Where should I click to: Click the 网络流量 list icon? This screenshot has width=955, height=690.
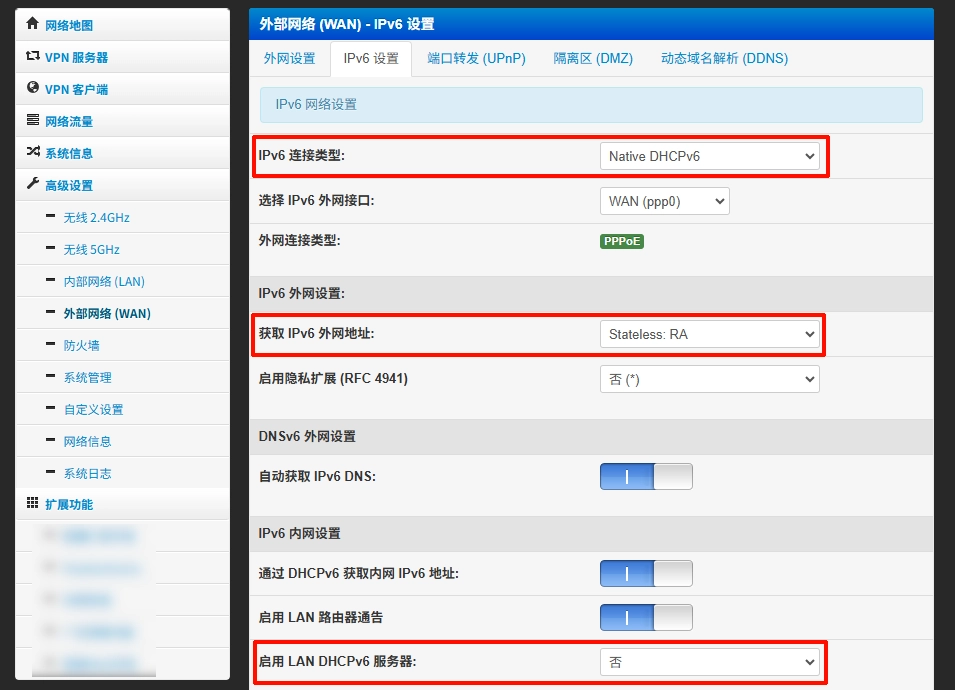(32, 121)
